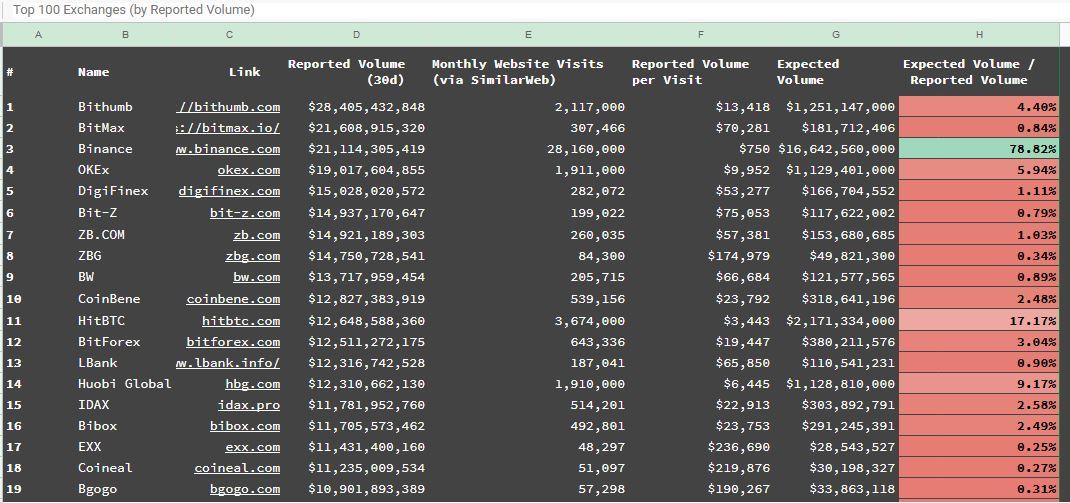
Task: Click the 9.17% ratio cell
Action: coord(979,384)
